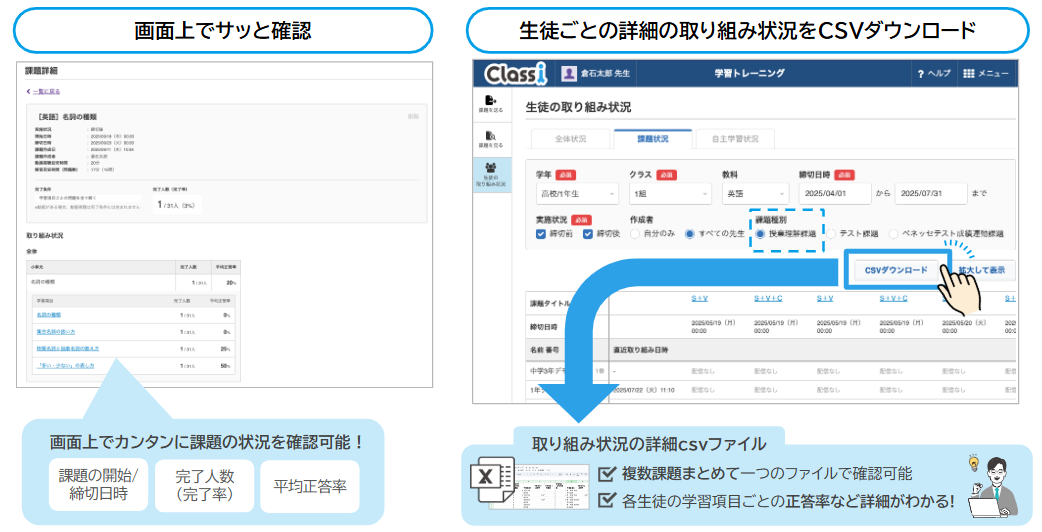Click the start date field 2025/04/01
The width and height of the screenshot is (1042, 532).
(x=835, y=194)
